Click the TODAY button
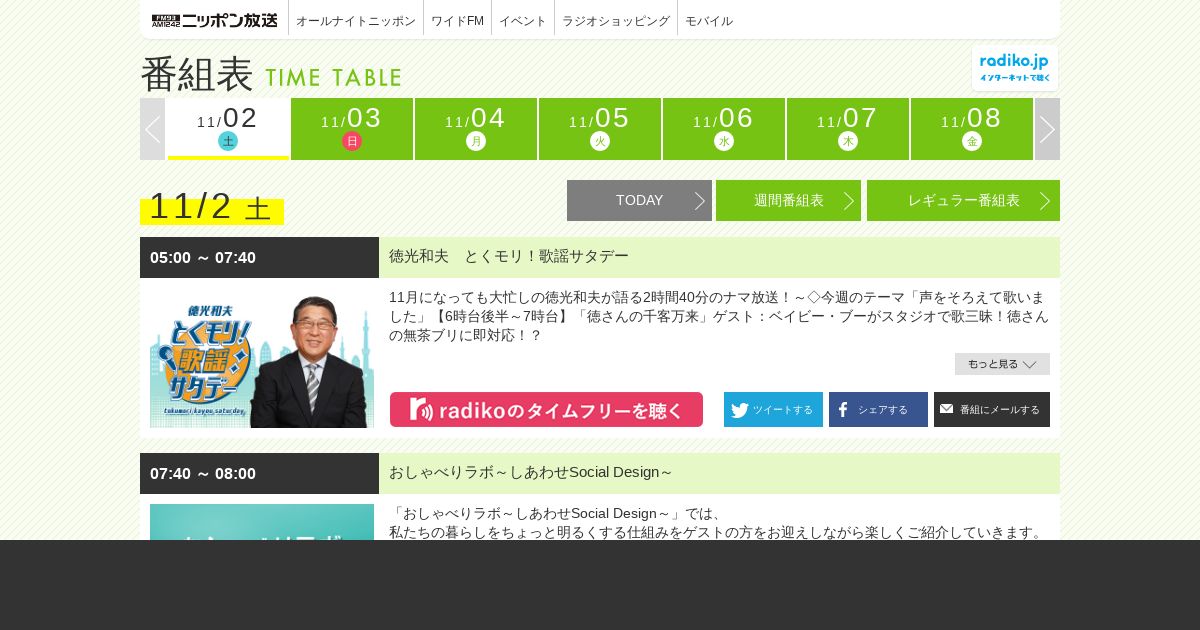Viewport: 1200px width, 630px height. (x=639, y=200)
